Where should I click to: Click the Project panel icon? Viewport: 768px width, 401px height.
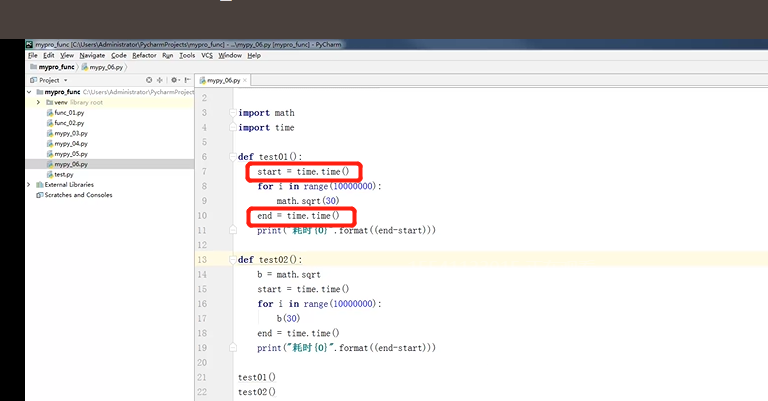pos(33,80)
